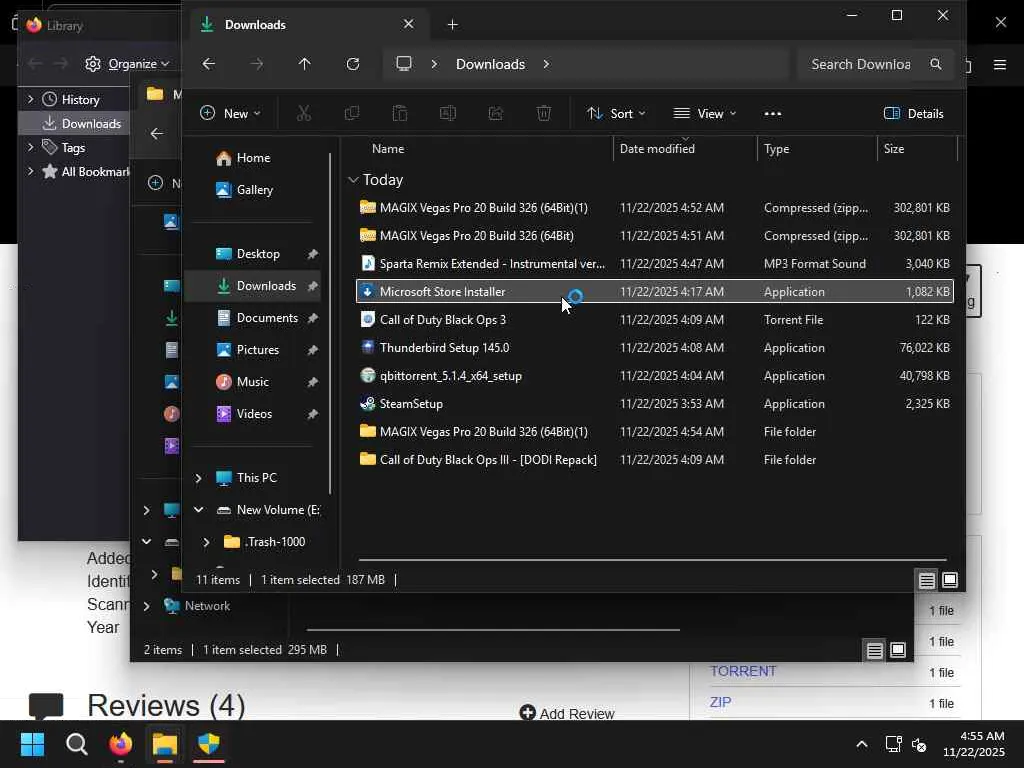1024x768 pixels.
Task: Select Call of Duty Black Ops III DODI Repack folder
Action: pos(654,460)
